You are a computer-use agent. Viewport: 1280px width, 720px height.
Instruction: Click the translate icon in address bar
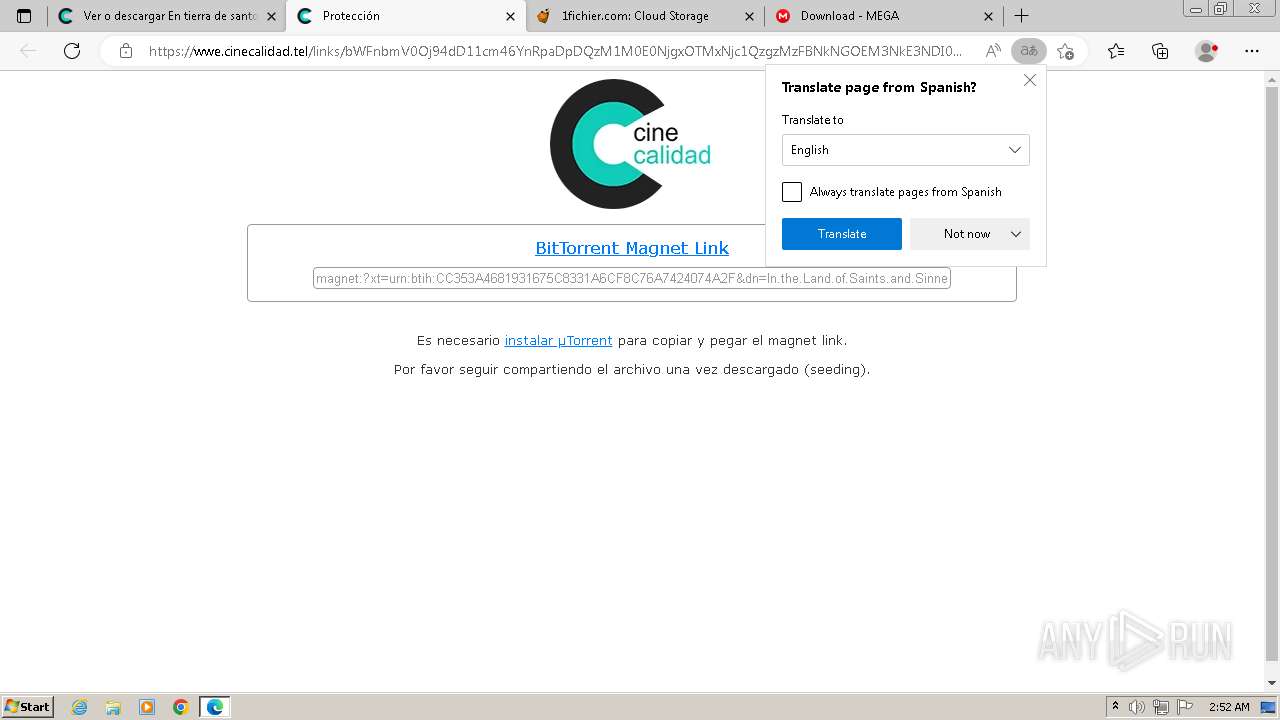pos(1029,51)
